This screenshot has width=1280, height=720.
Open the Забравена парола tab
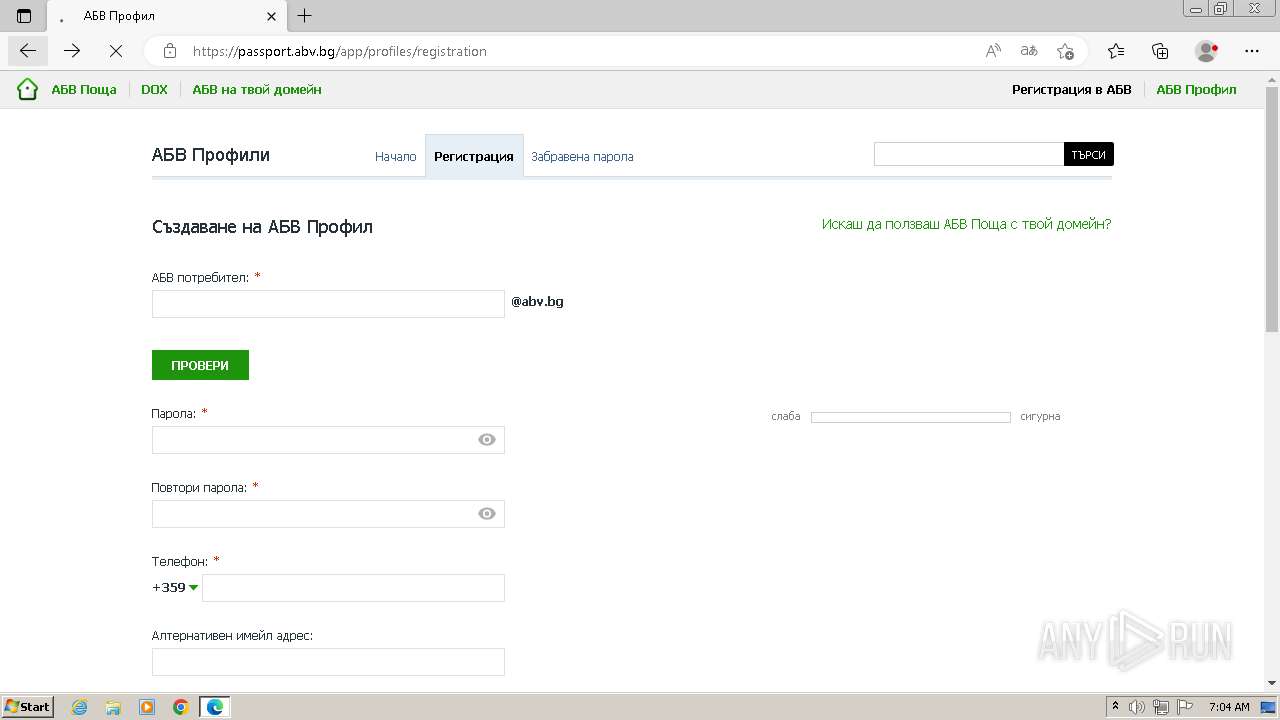click(582, 156)
